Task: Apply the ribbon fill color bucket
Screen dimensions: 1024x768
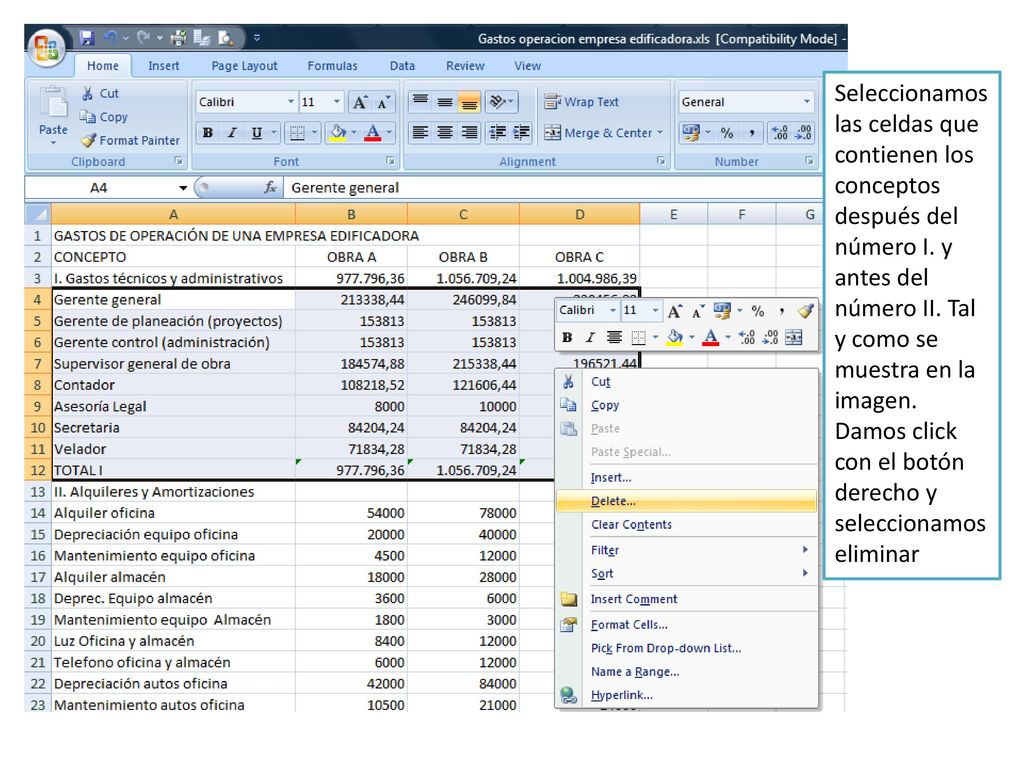Action: coord(338,133)
